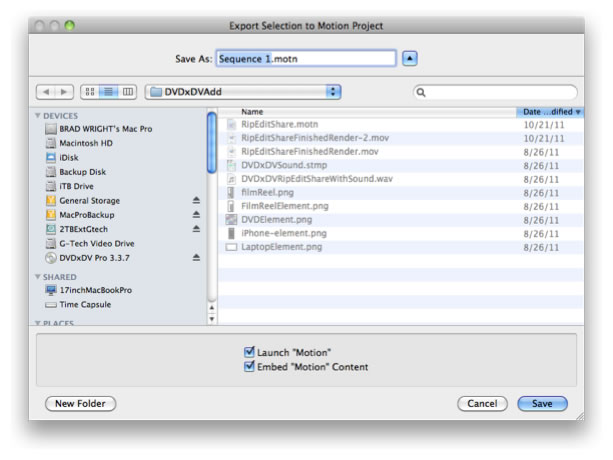The height and width of the screenshot is (460, 613).
Task: Click the search field
Action: pyautogui.click(x=495, y=93)
